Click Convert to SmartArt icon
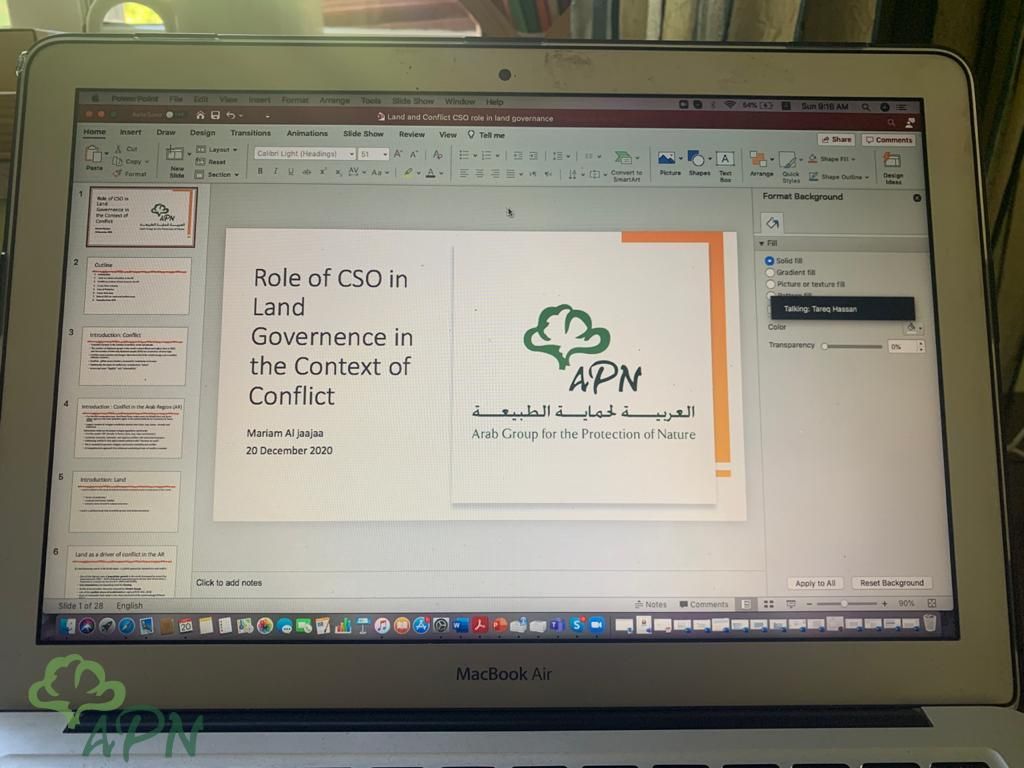 coord(623,158)
